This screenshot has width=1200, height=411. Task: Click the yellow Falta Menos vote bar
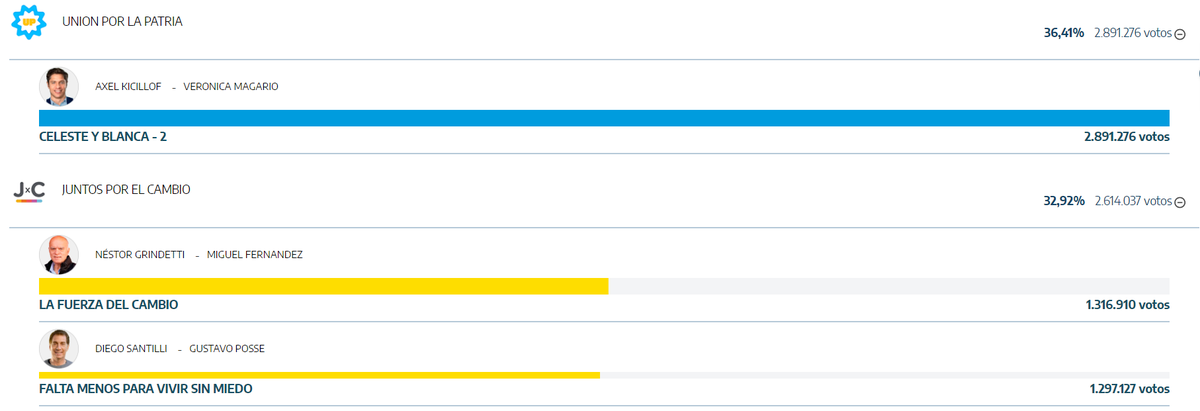pyautogui.click(x=319, y=375)
